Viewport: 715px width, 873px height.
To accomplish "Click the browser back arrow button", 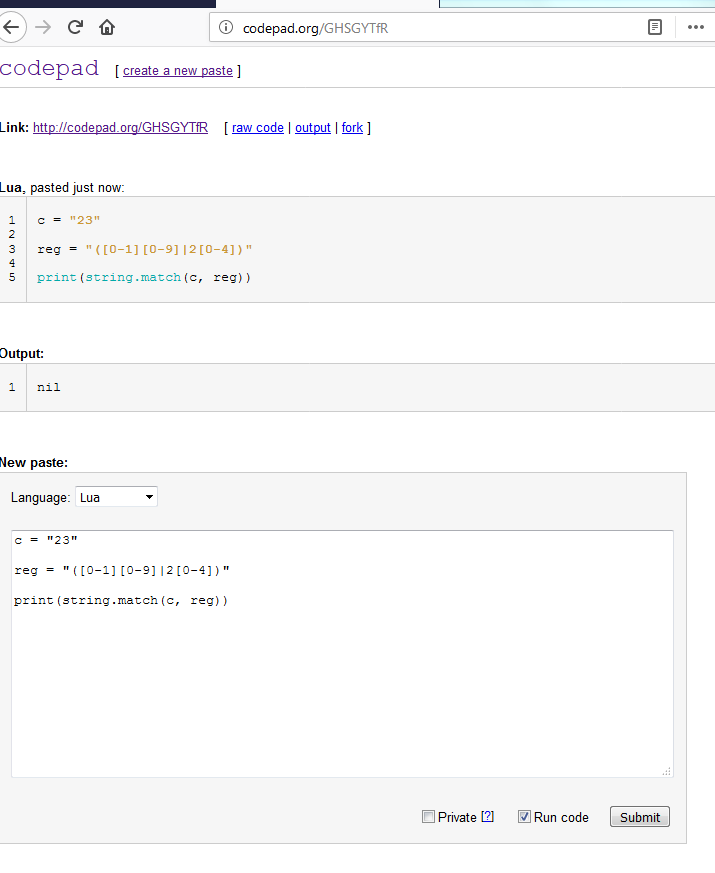I will 11,27.
